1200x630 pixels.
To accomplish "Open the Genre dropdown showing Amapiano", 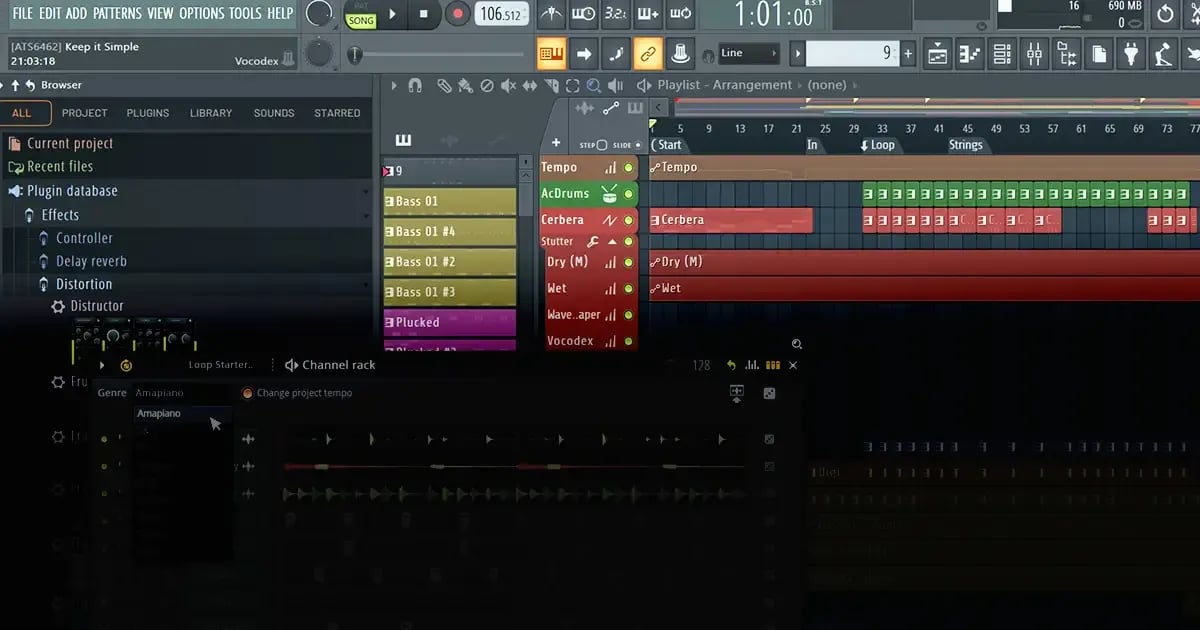I will (x=183, y=393).
